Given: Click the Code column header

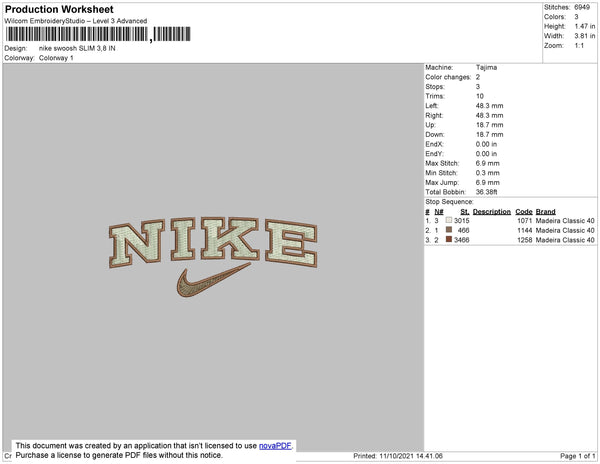Looking at the screenshot, I should pyautogui.click(x=524, y=212).
